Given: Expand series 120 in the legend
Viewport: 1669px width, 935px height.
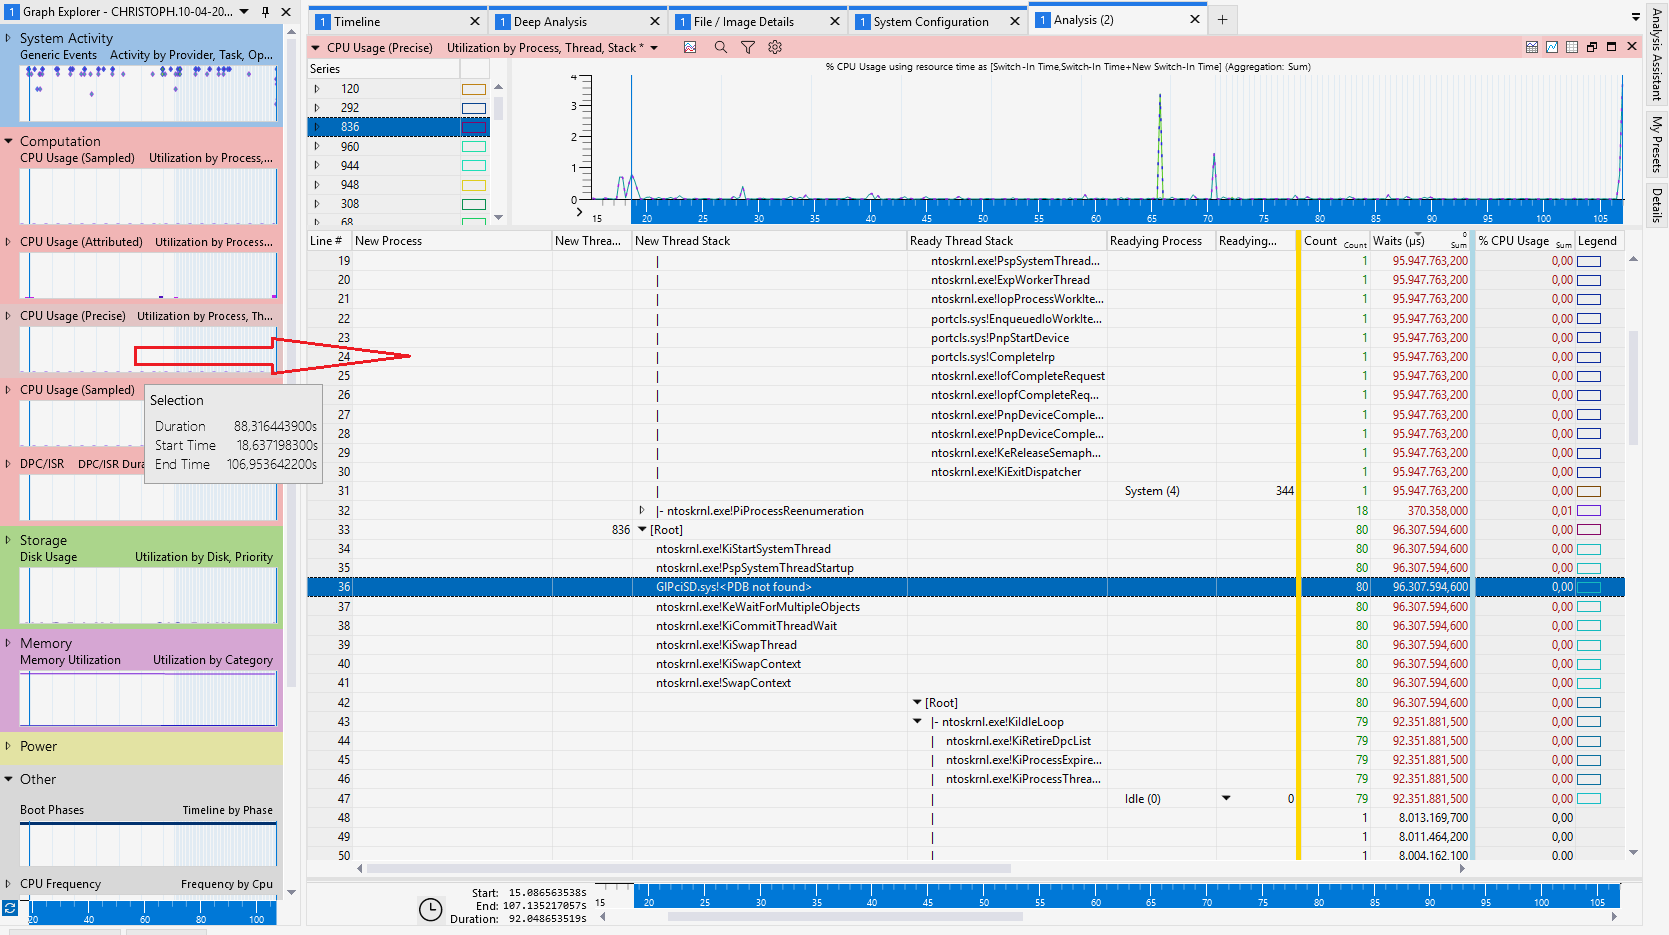Looking at the screenshot, I should 317,89.
